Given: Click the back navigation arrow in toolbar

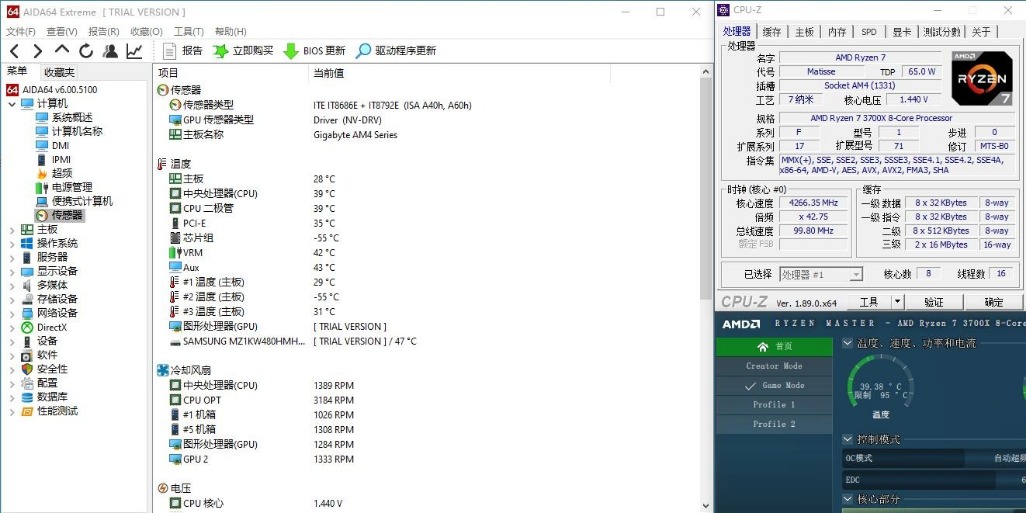Looking at the screenshot, I should [14, 51].
